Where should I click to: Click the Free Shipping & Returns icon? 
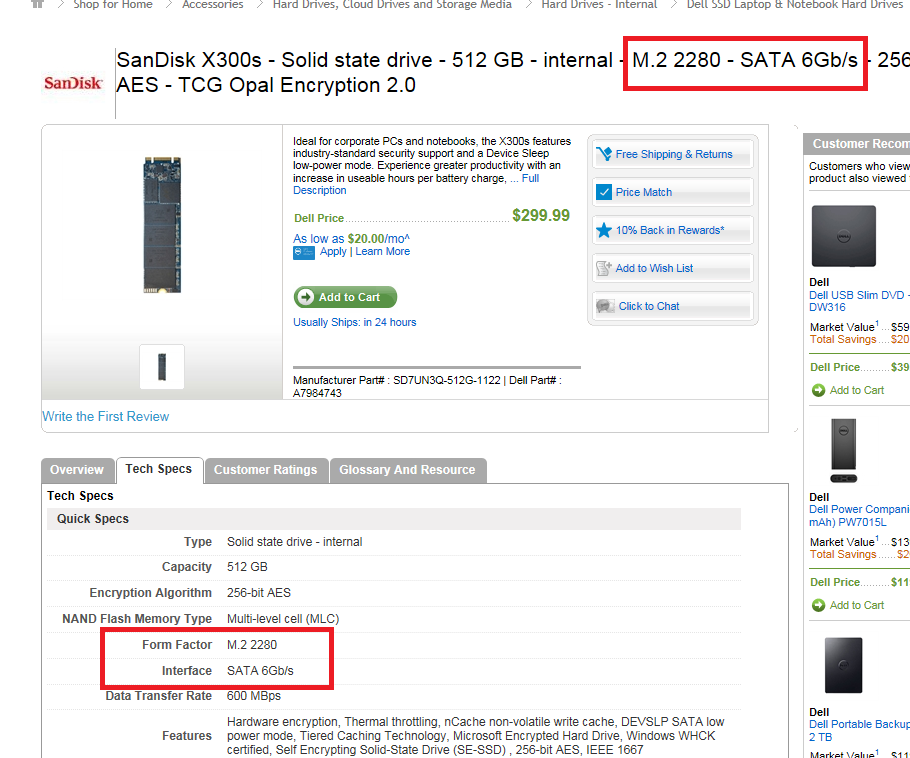tap(604, 154)
